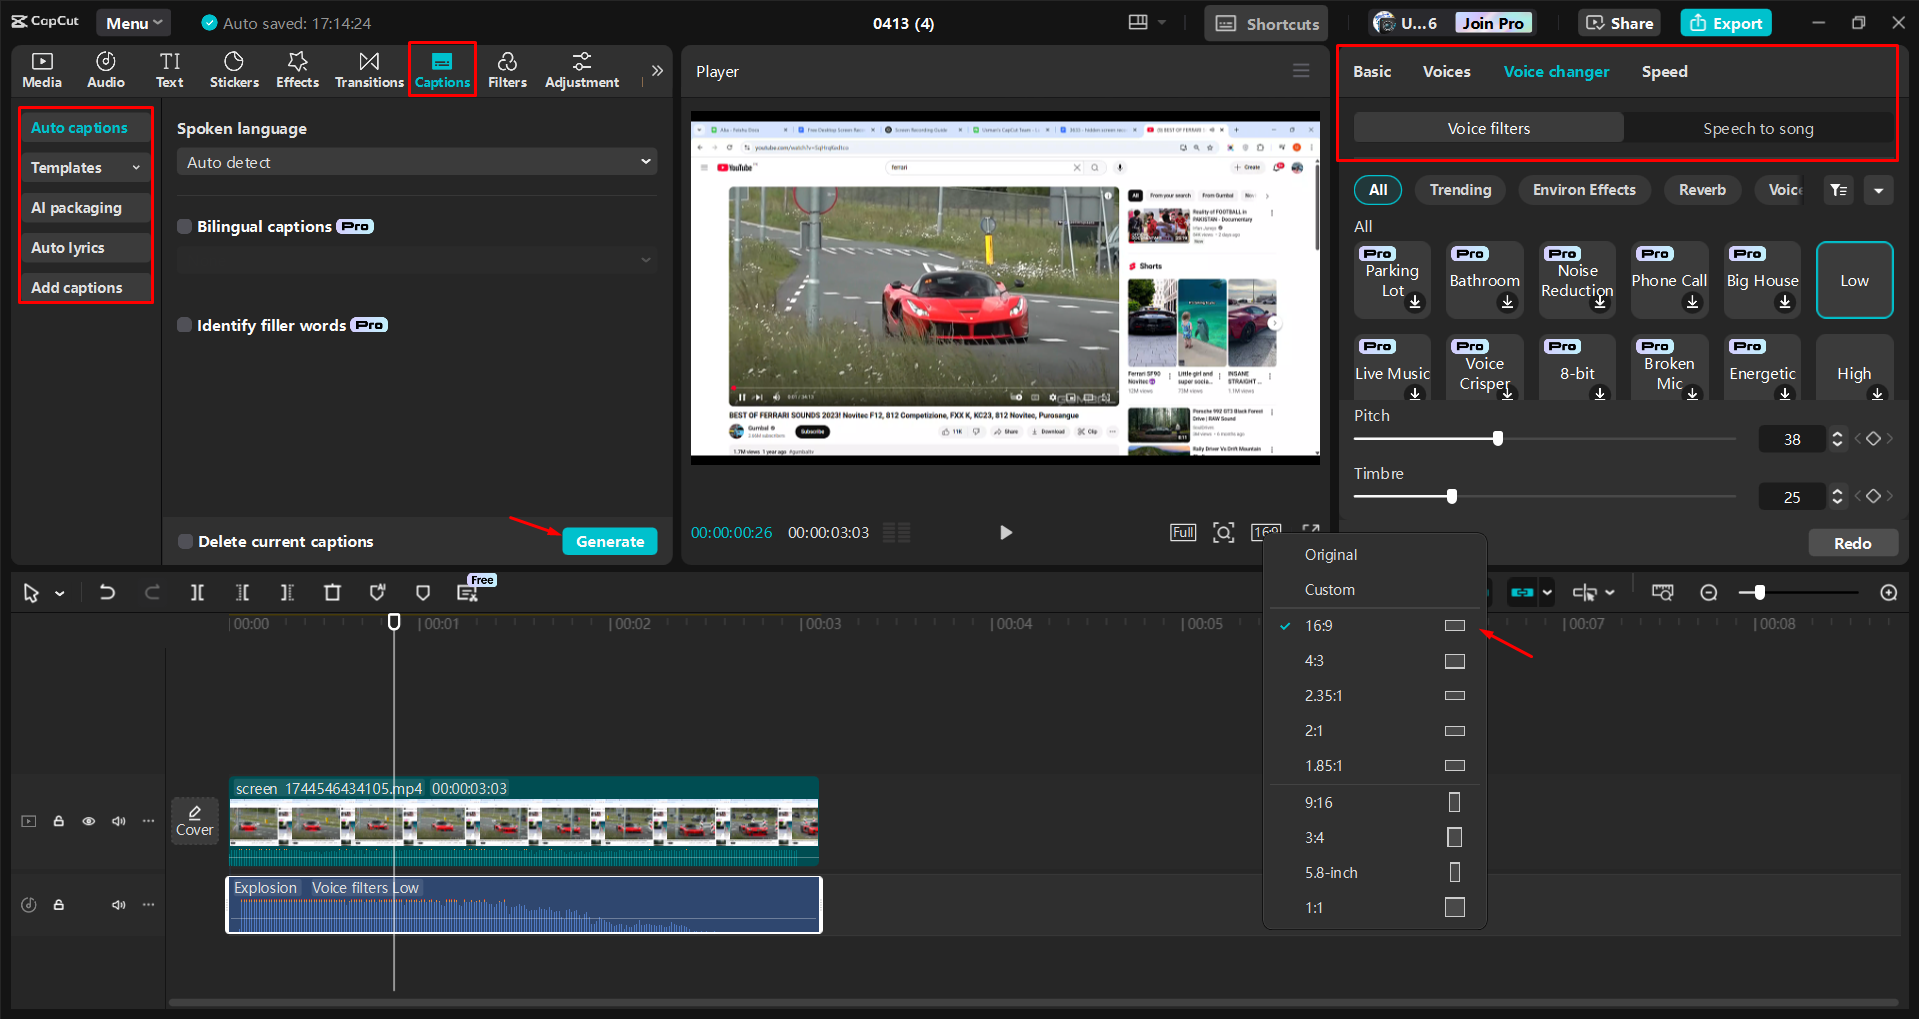Click the Timbre slider
The width and height of the screenshot is (1919, 1019).
[1452, 495]
